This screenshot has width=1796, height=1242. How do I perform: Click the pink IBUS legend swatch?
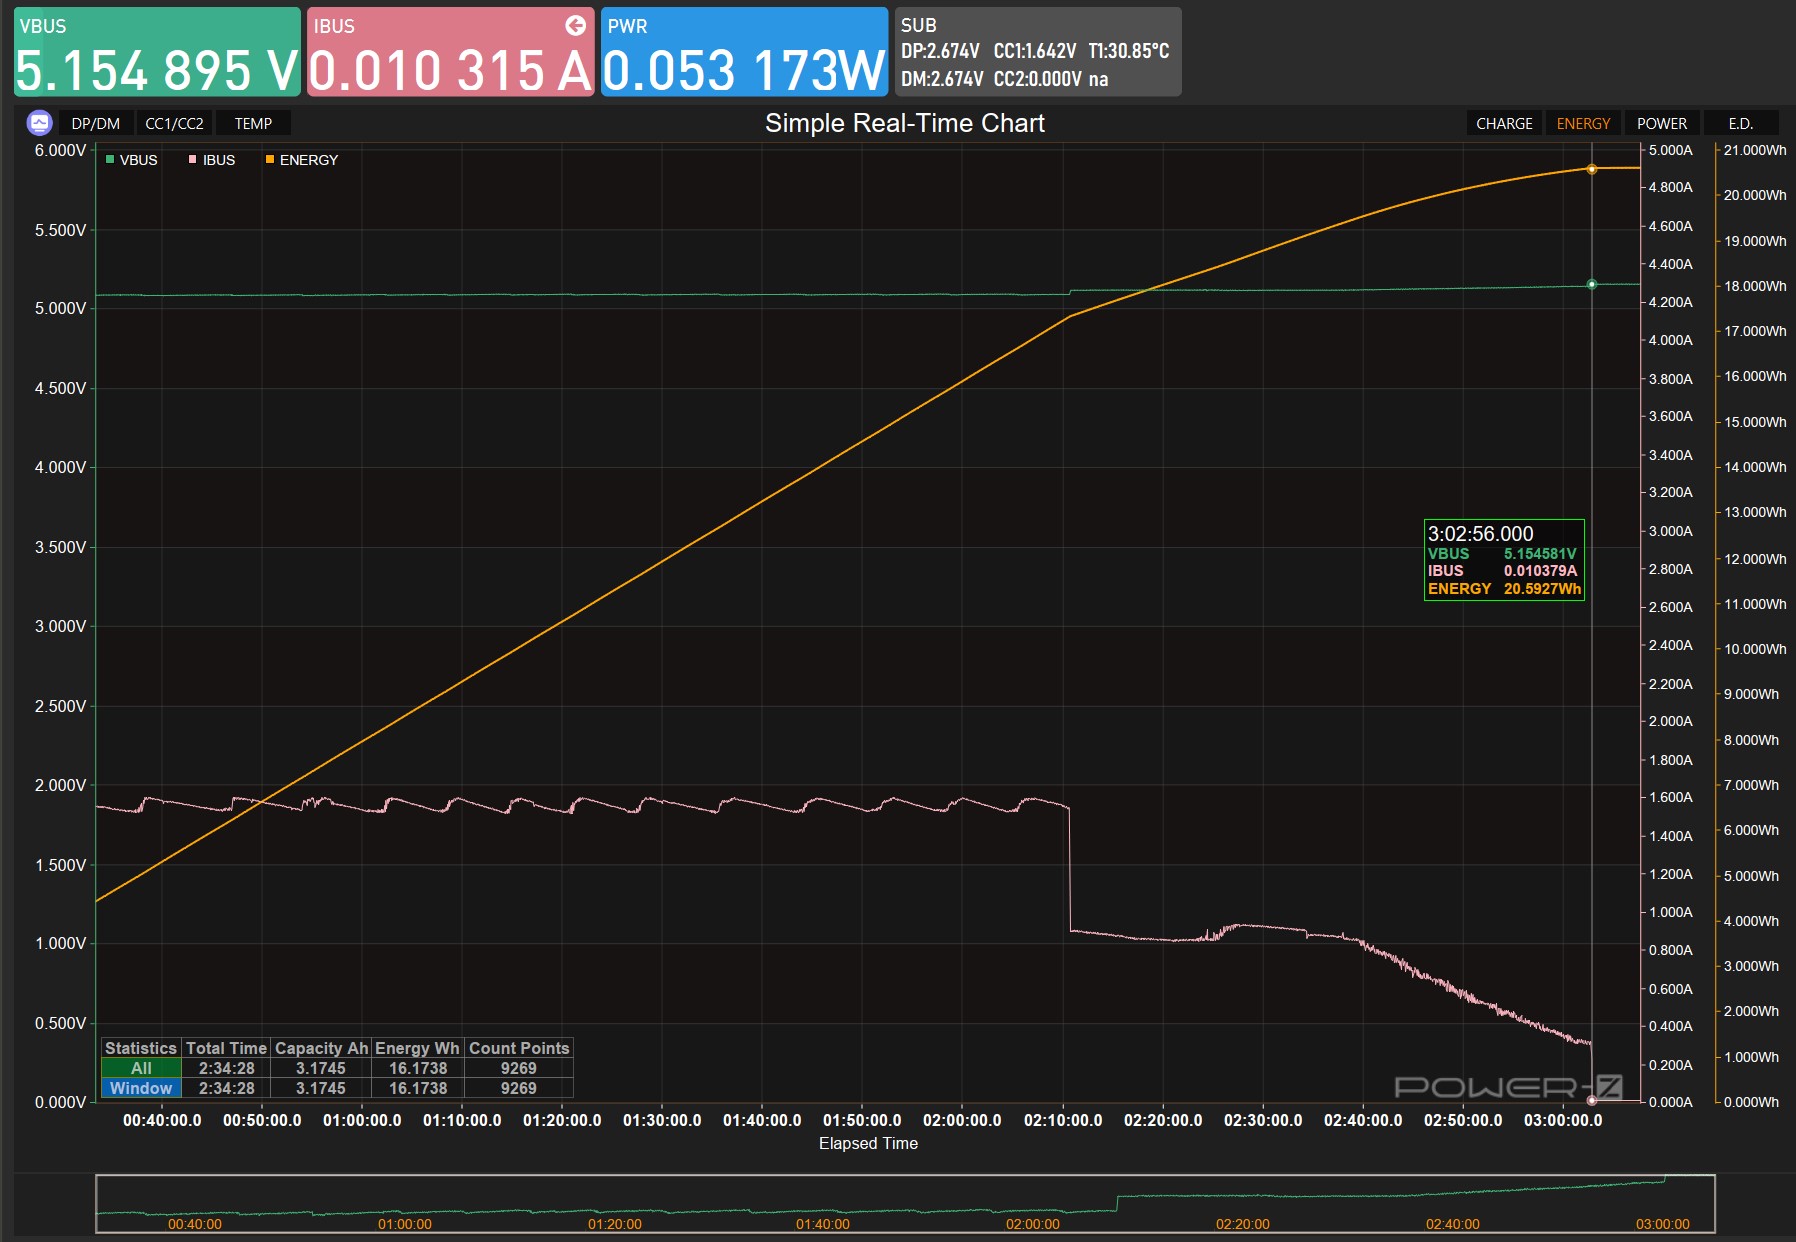(x=192, y=159)
